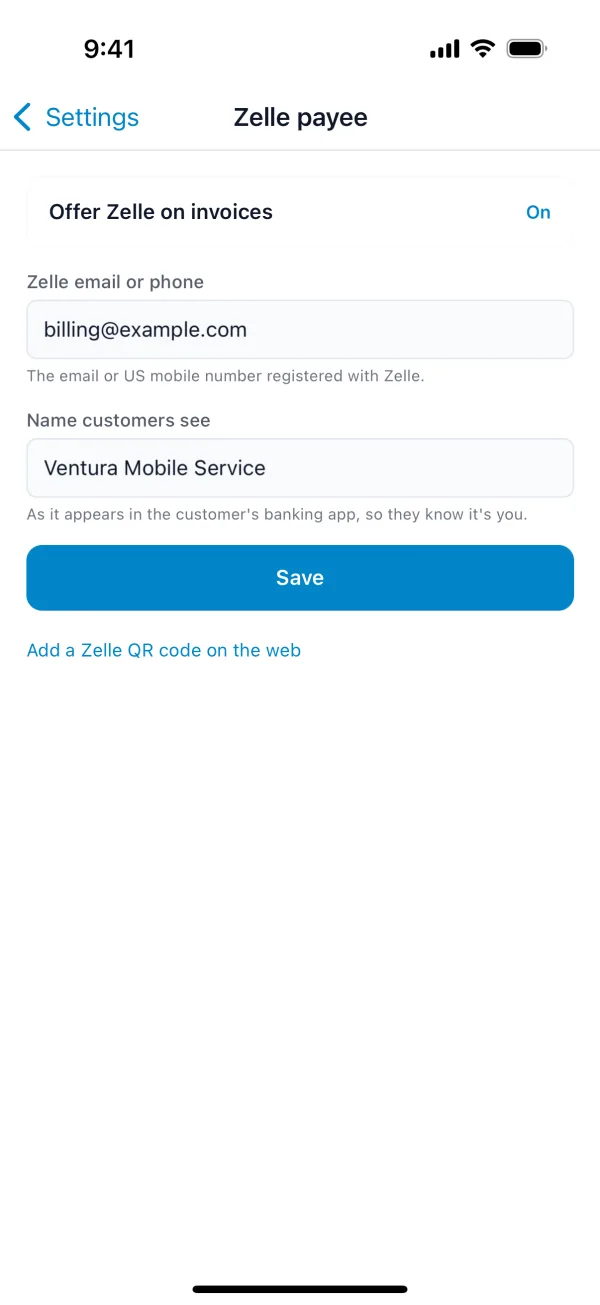600x1305 pixels.
Task: Tap the Zelle email or phone label
Action: pos(115,282)
